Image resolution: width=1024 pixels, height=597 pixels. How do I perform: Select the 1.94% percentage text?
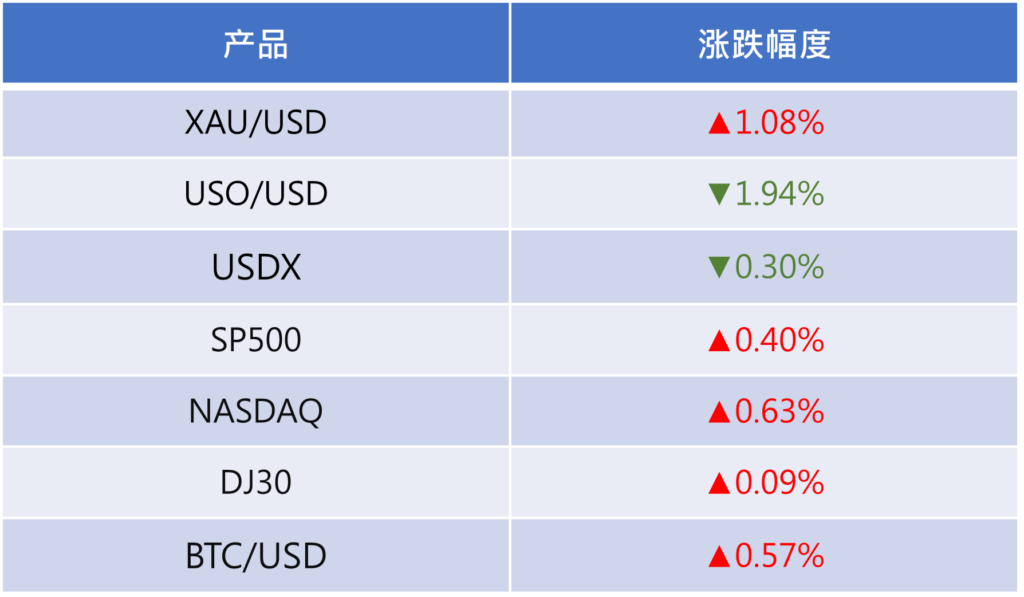[780, 194]
